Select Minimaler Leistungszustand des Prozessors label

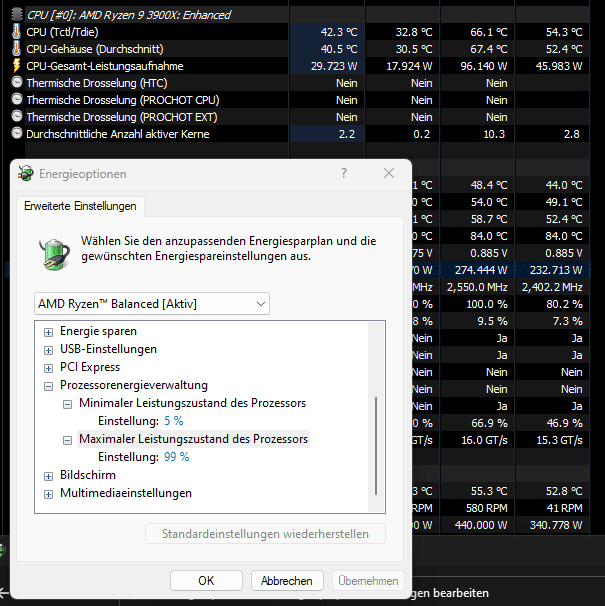[x=193, y=403]
